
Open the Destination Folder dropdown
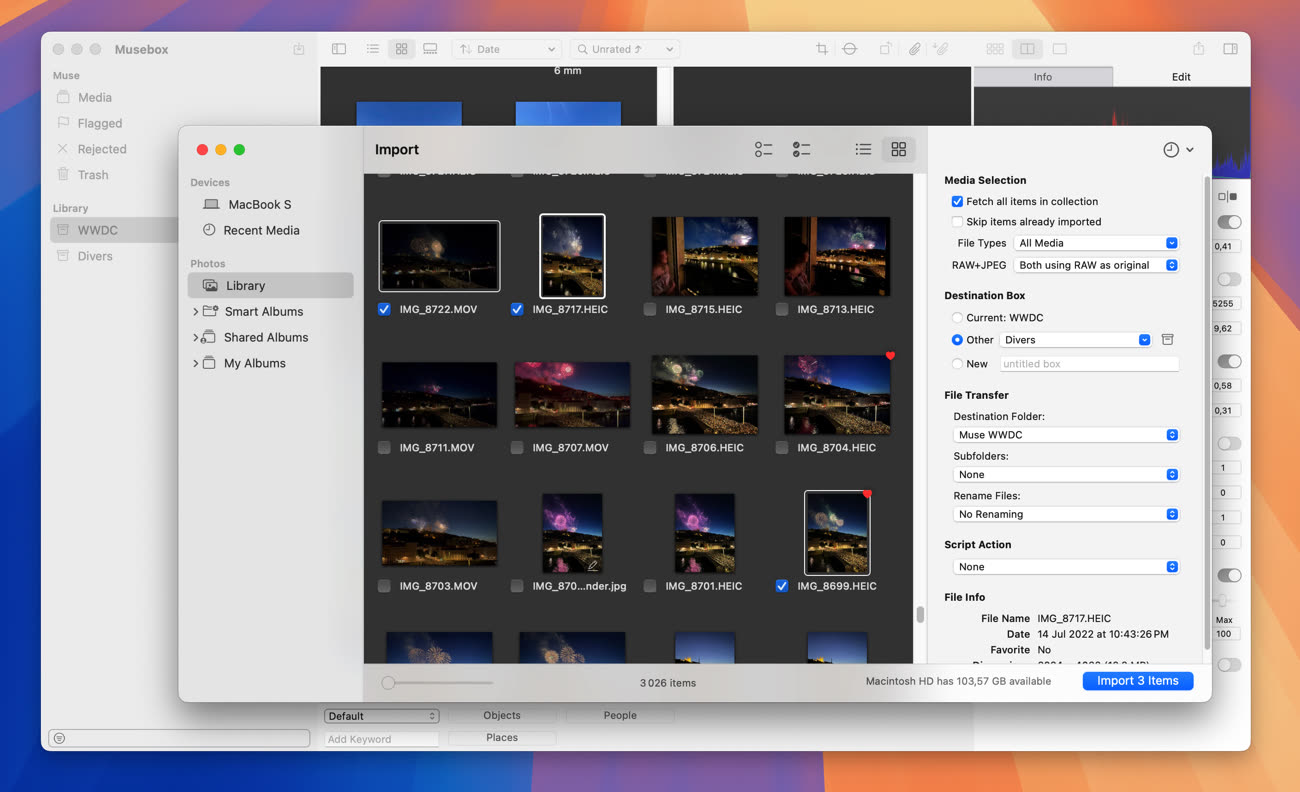pos(1066,435)
